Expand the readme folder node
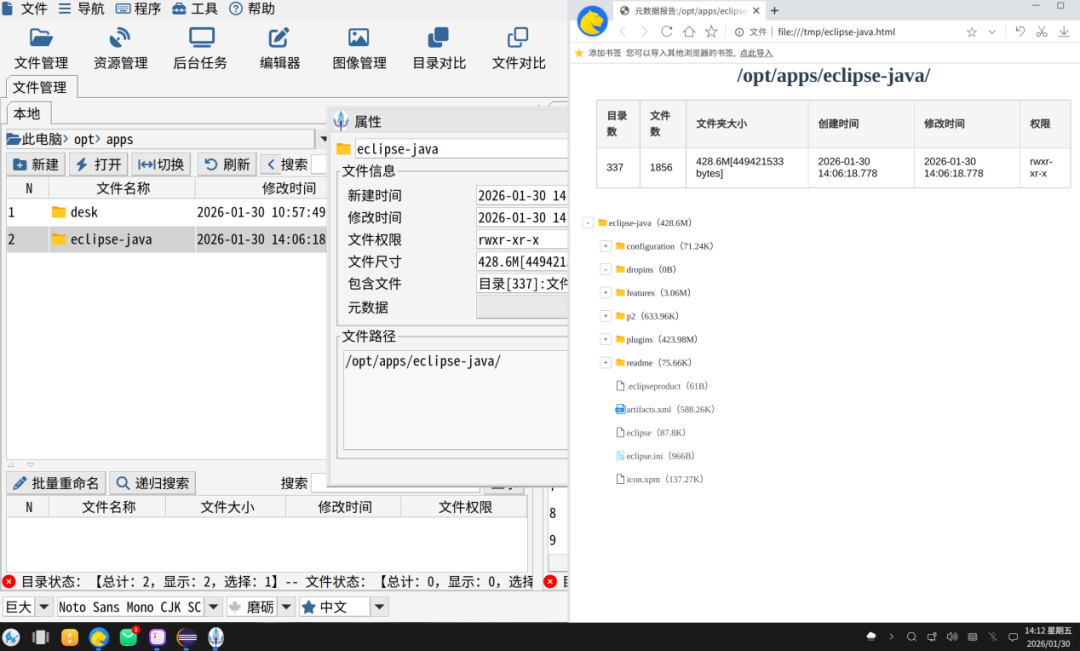 [x=605, y=362]
